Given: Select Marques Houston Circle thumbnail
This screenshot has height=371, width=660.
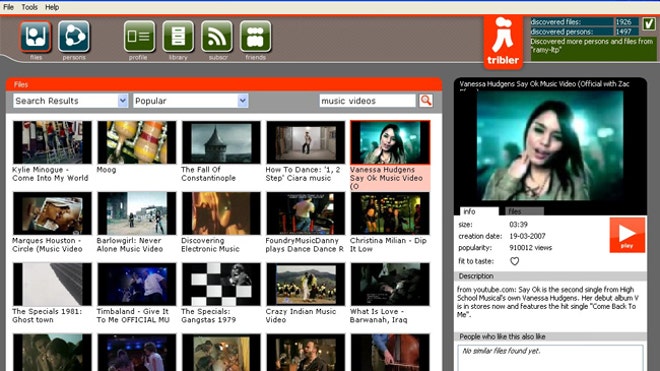Looking at the screenshot, I should click(52, 214).
